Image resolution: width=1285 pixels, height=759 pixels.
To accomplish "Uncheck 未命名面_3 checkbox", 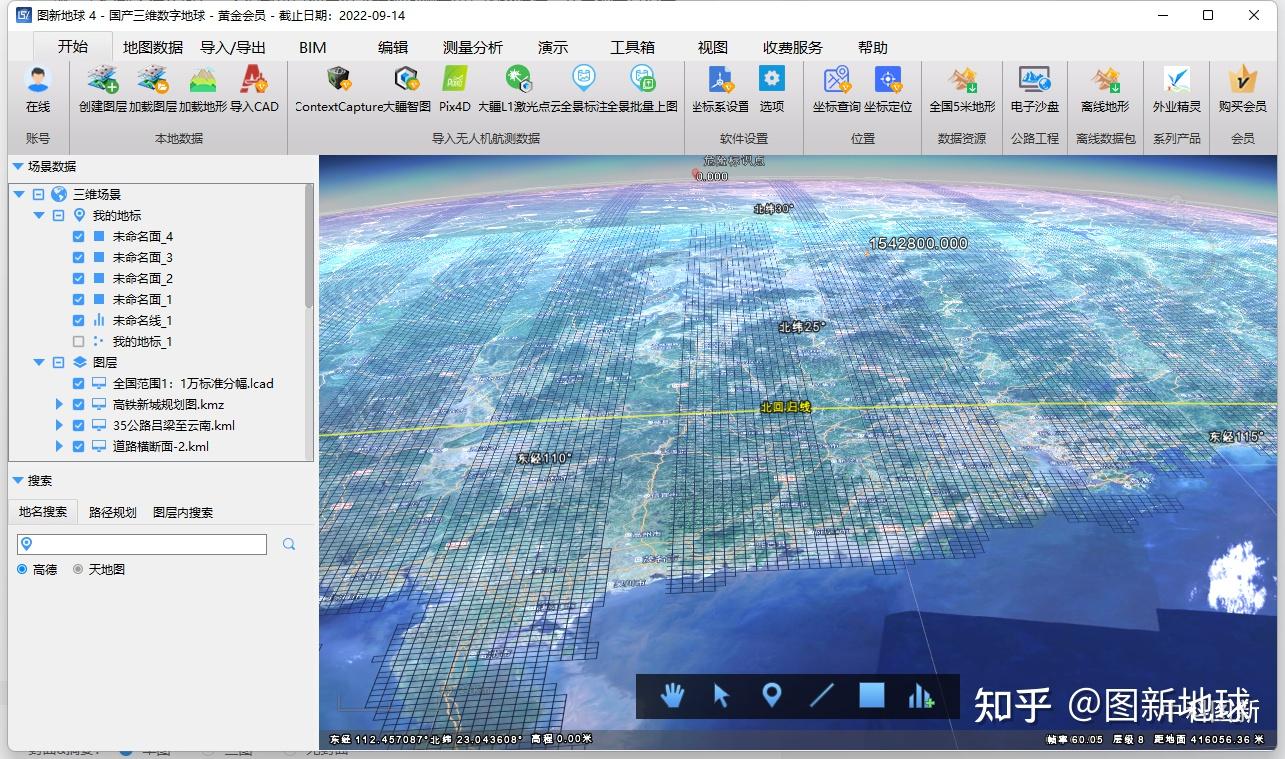I will (79, 258).
